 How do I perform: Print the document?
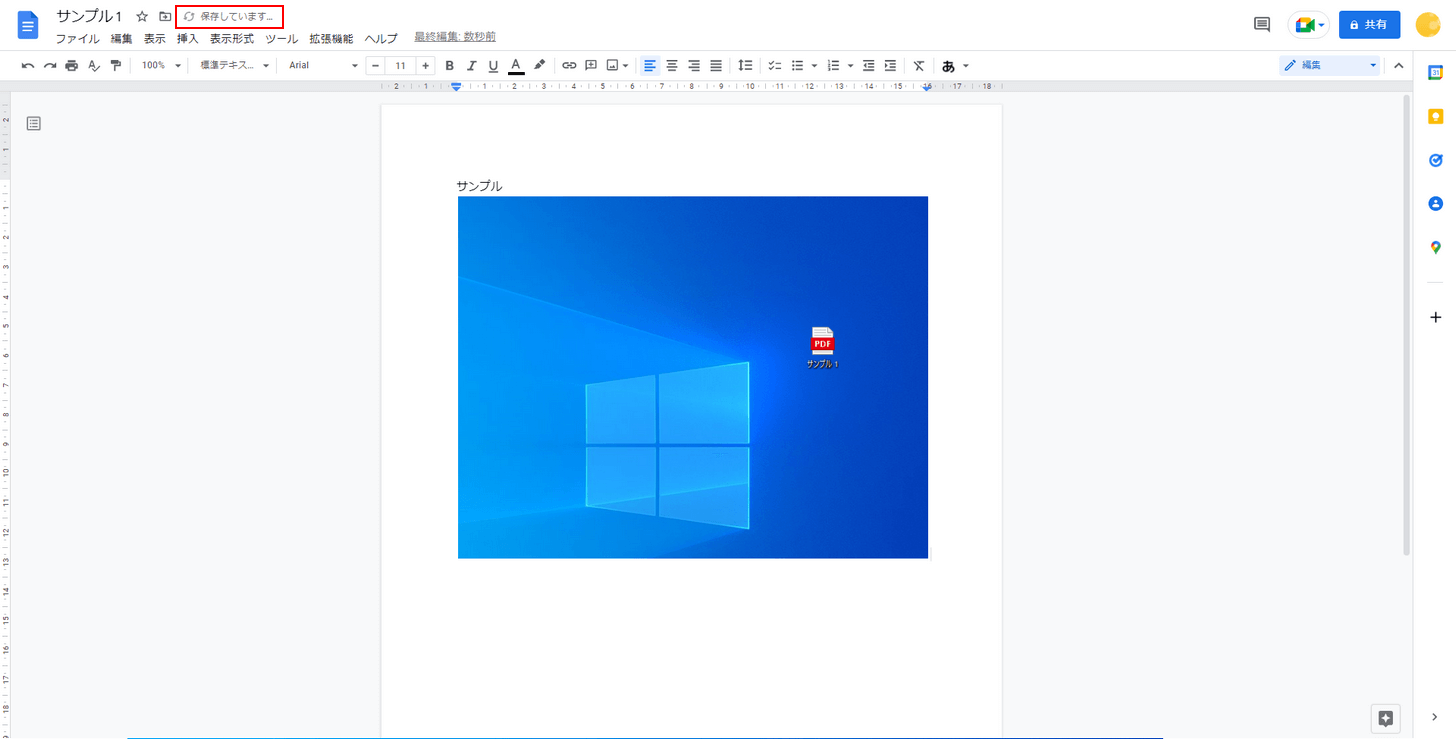72,66
